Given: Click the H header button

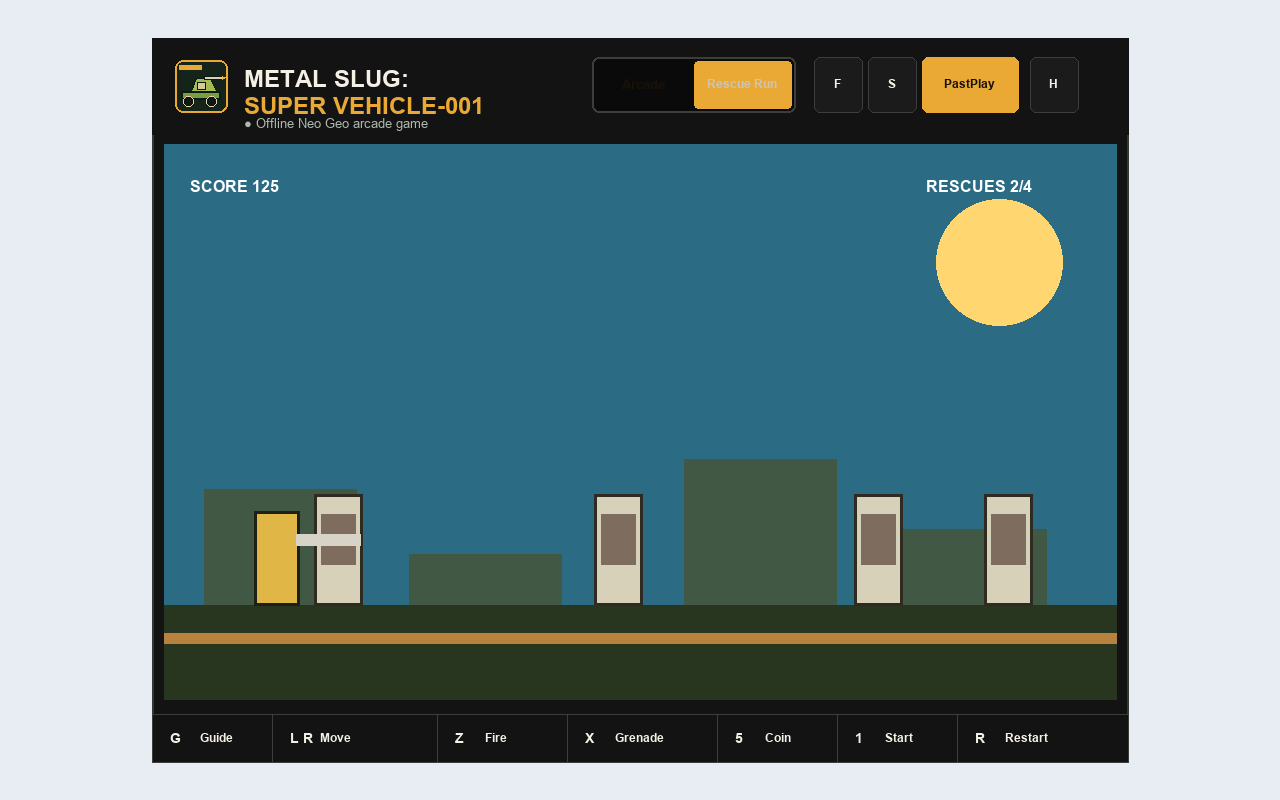Looking at the screenshot, I should [1054, 85].
